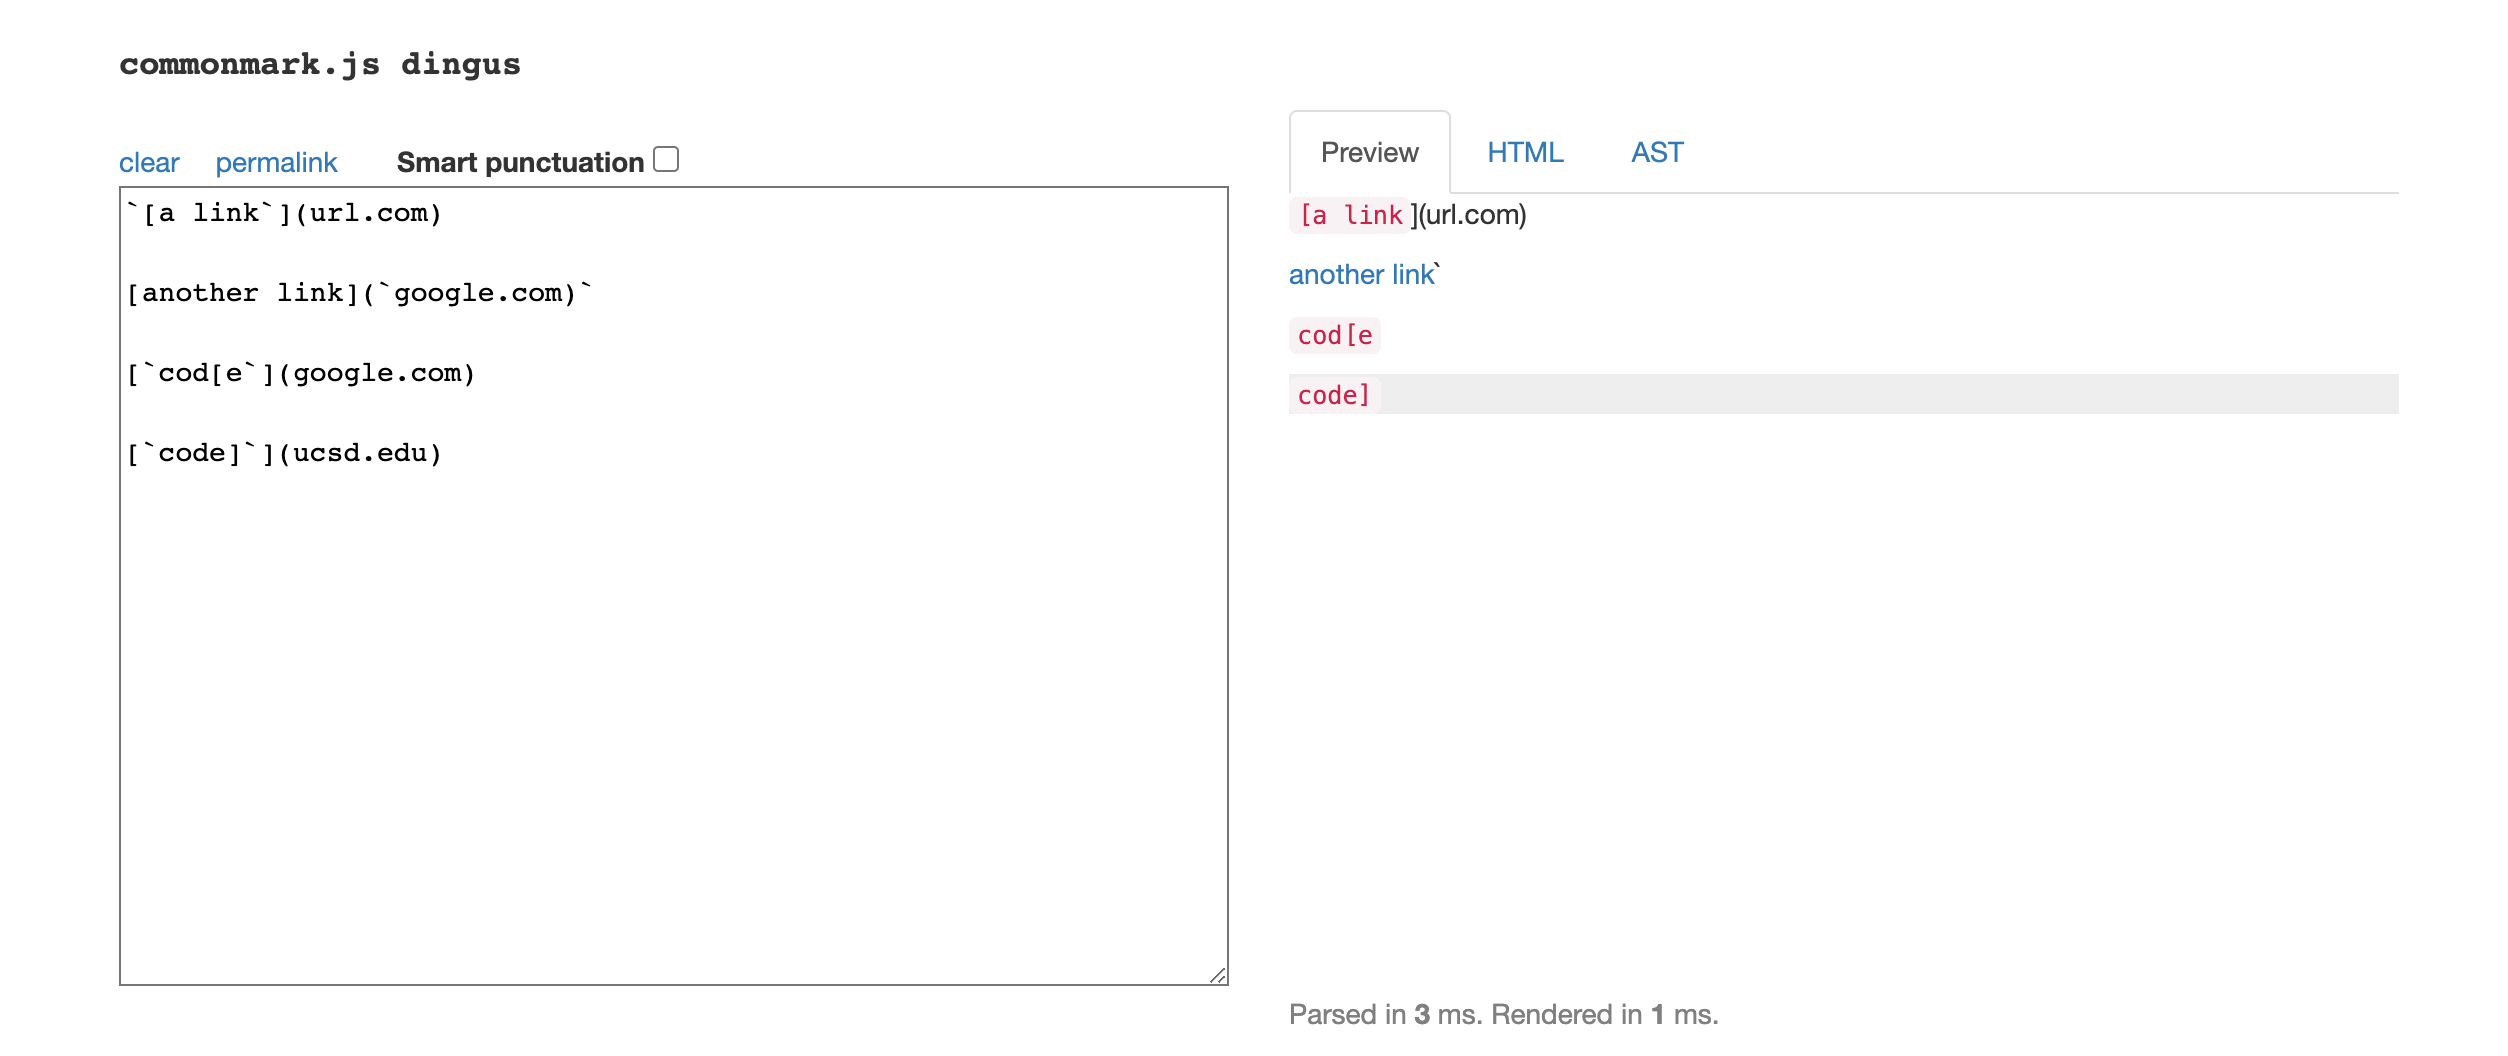
Task: Click the '](url.com)' text in preview
Action: [1469, 215]
